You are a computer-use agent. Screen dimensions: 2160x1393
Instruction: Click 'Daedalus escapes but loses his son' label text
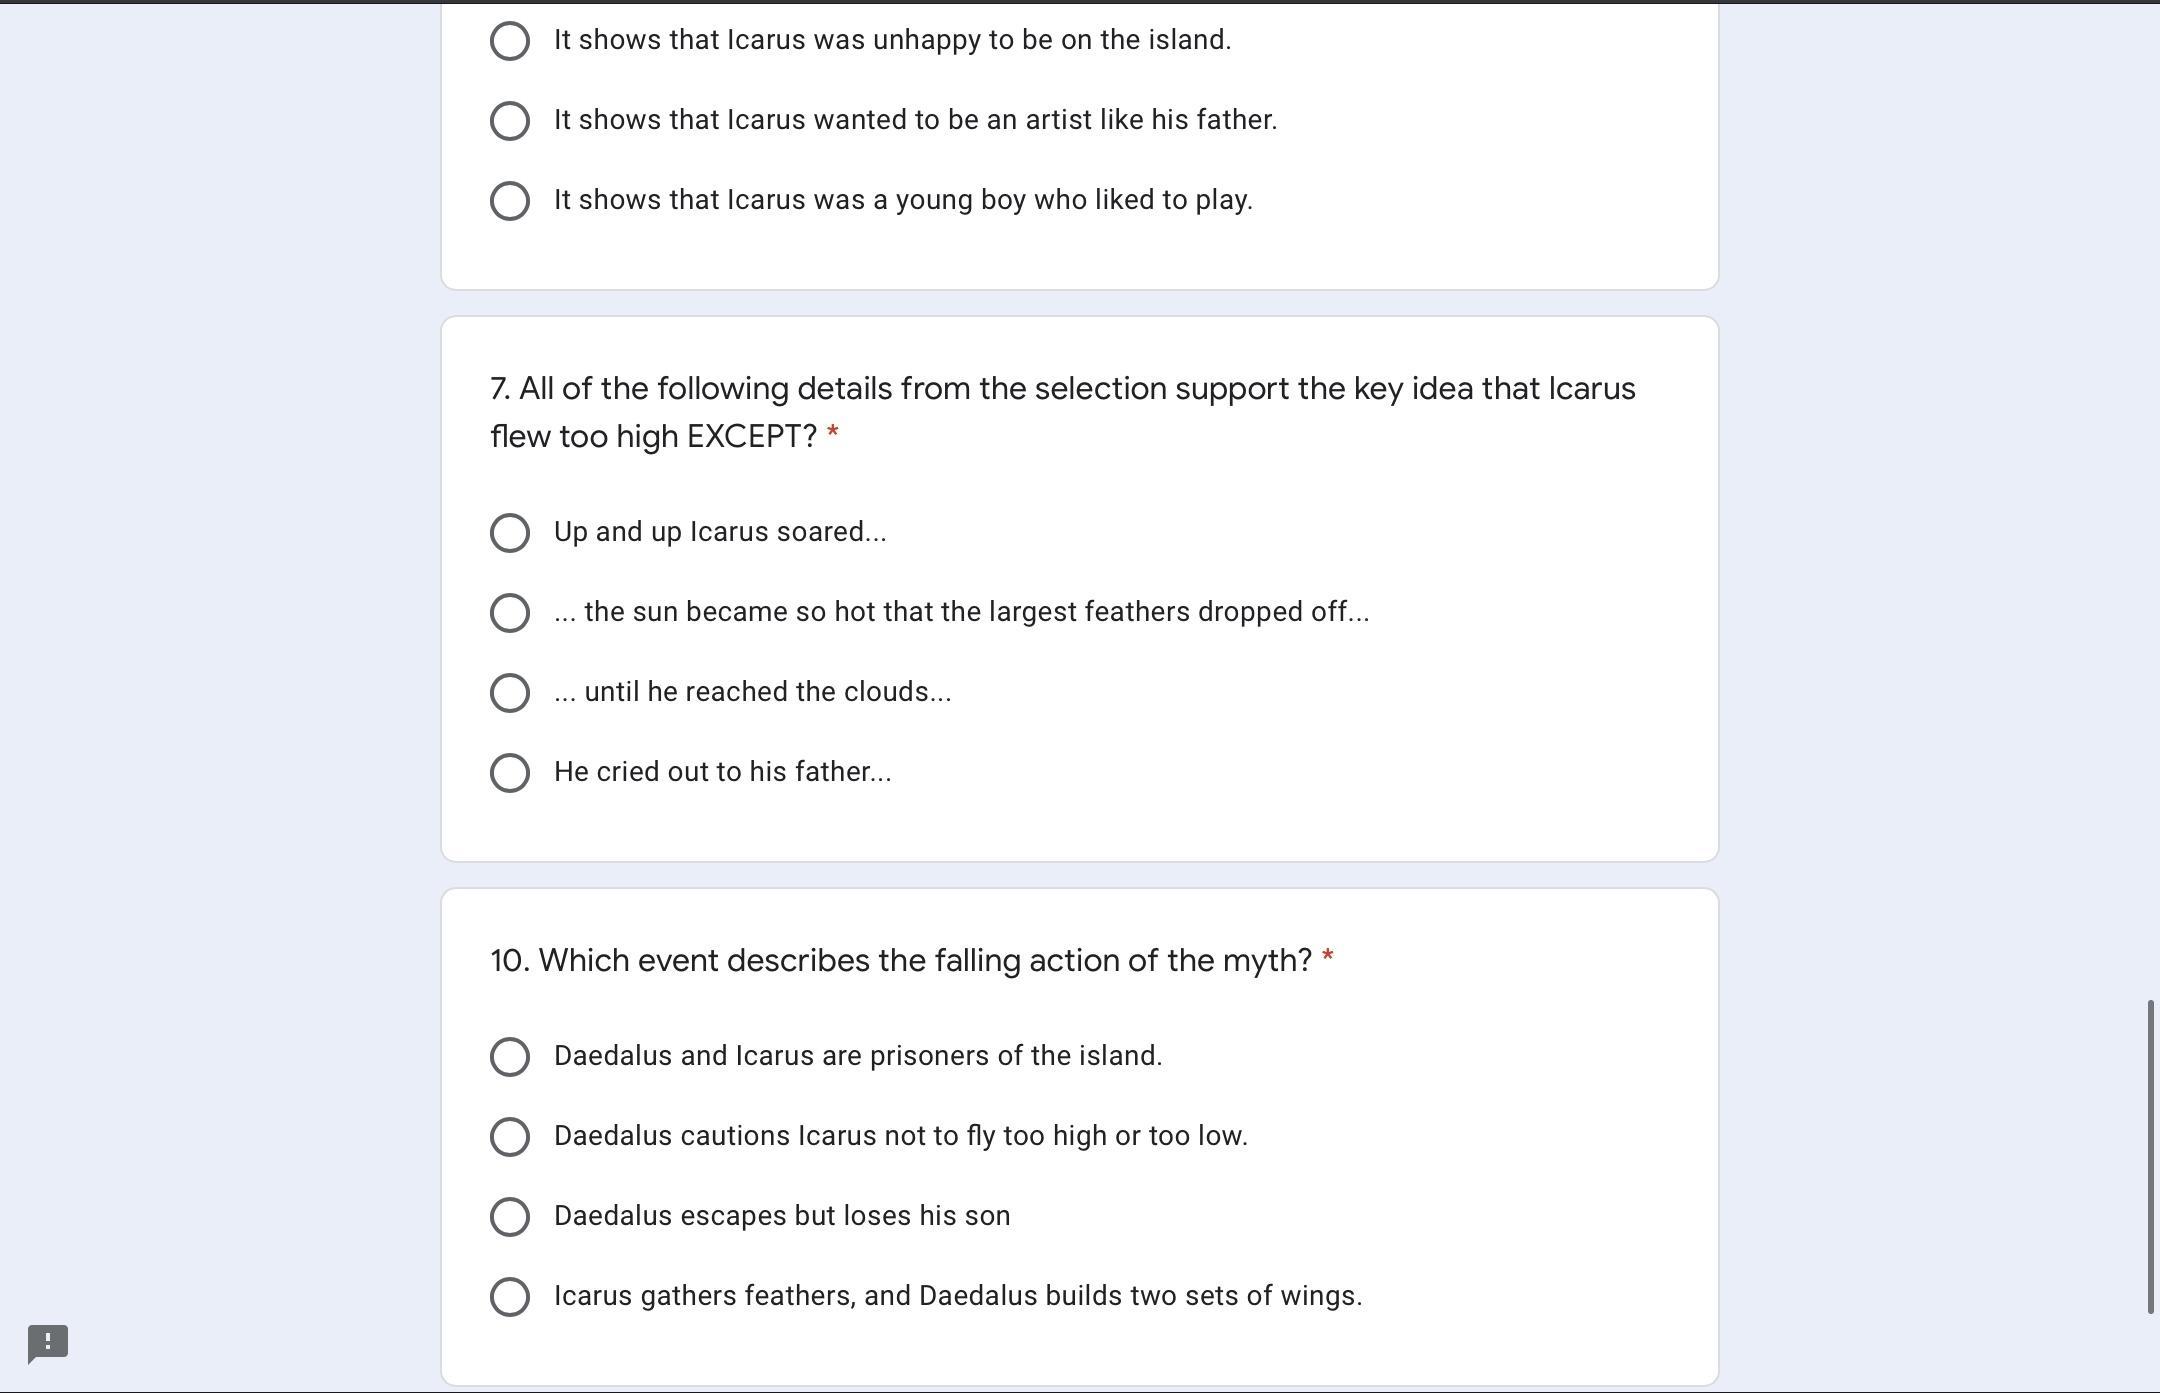[782, 1216]
